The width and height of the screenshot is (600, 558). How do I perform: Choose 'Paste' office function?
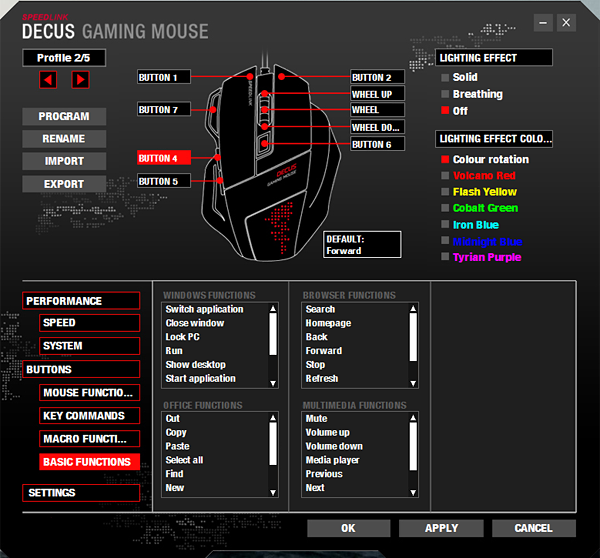(x=178, y=446)
